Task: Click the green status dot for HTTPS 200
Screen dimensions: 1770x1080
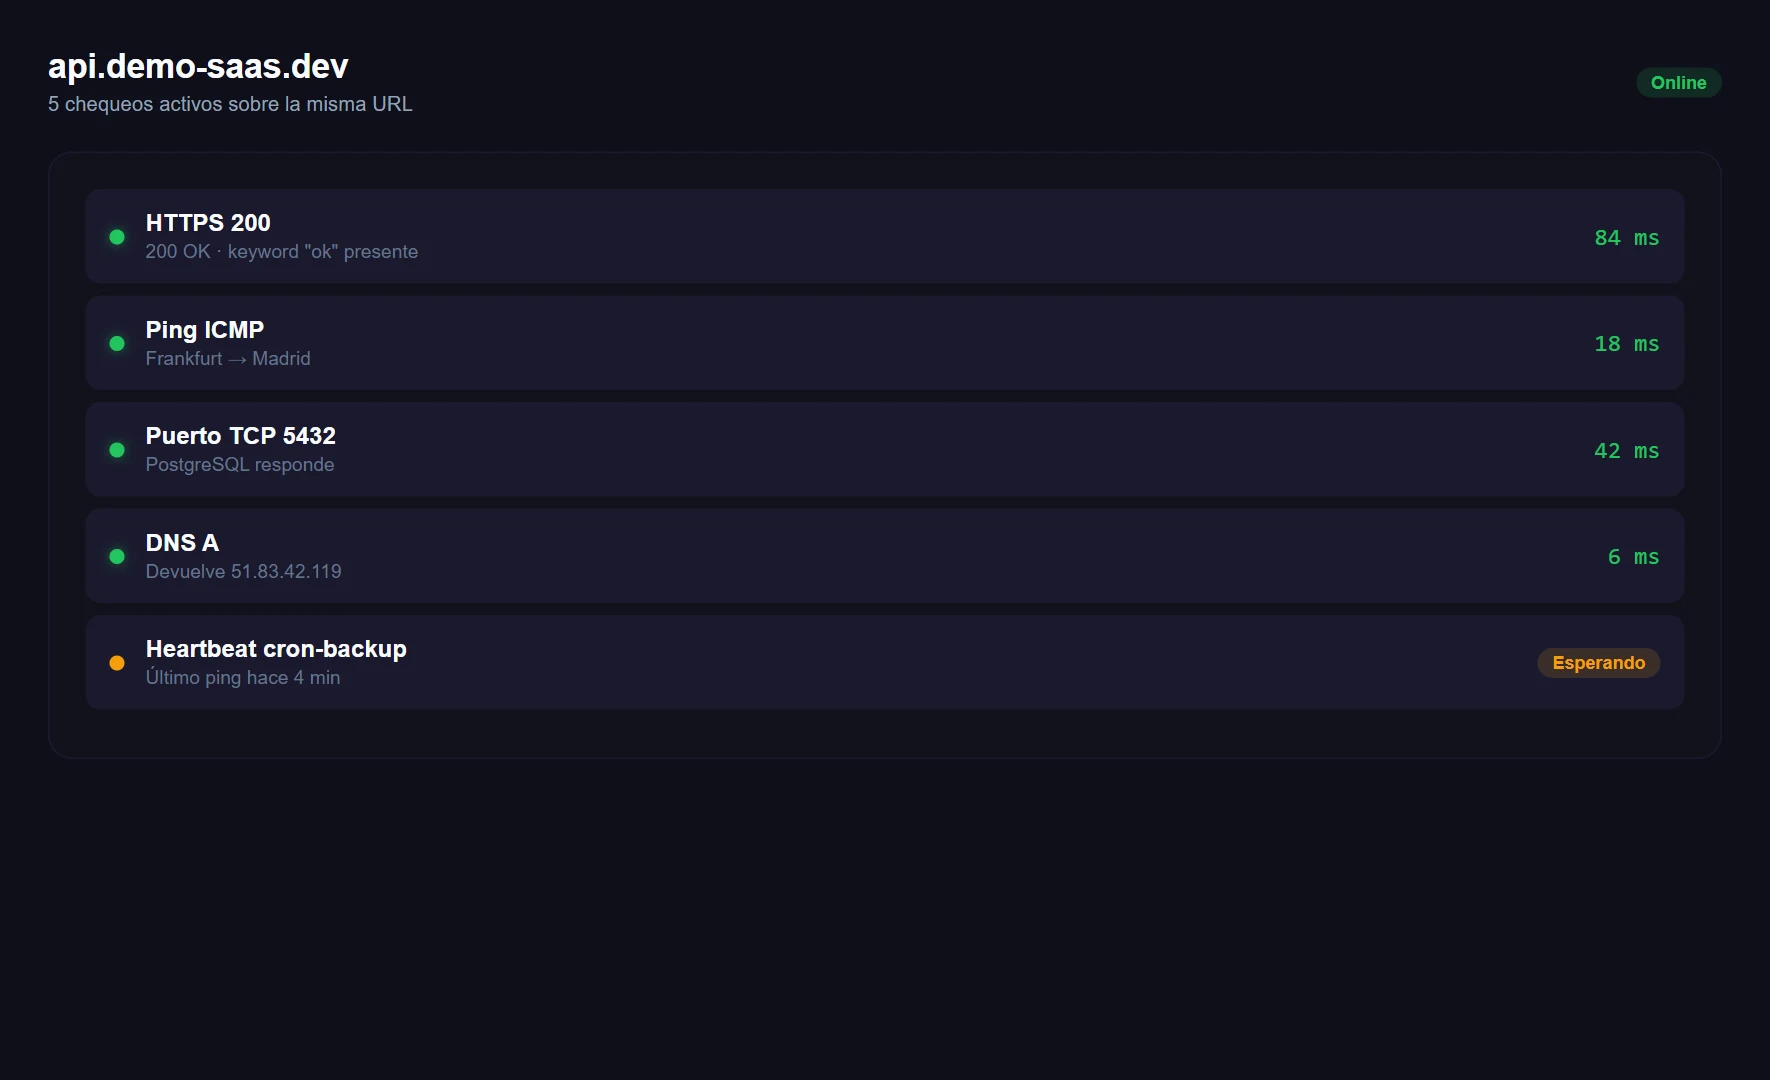Action: click(x=117, y=237)
